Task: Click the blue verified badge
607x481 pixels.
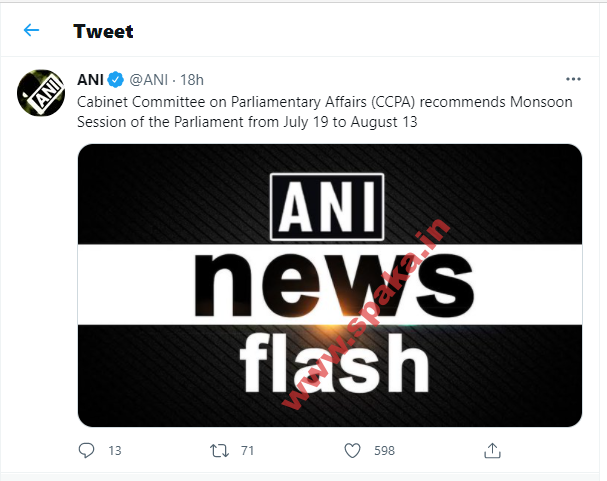Action: [x=116, y=79]
